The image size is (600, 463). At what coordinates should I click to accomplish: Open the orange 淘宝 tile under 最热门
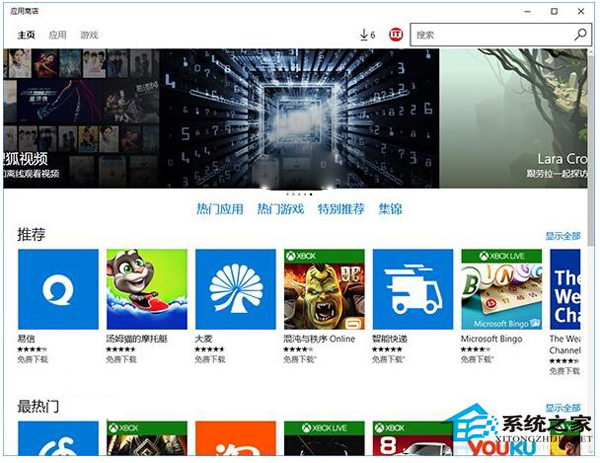tap(236, 438)
